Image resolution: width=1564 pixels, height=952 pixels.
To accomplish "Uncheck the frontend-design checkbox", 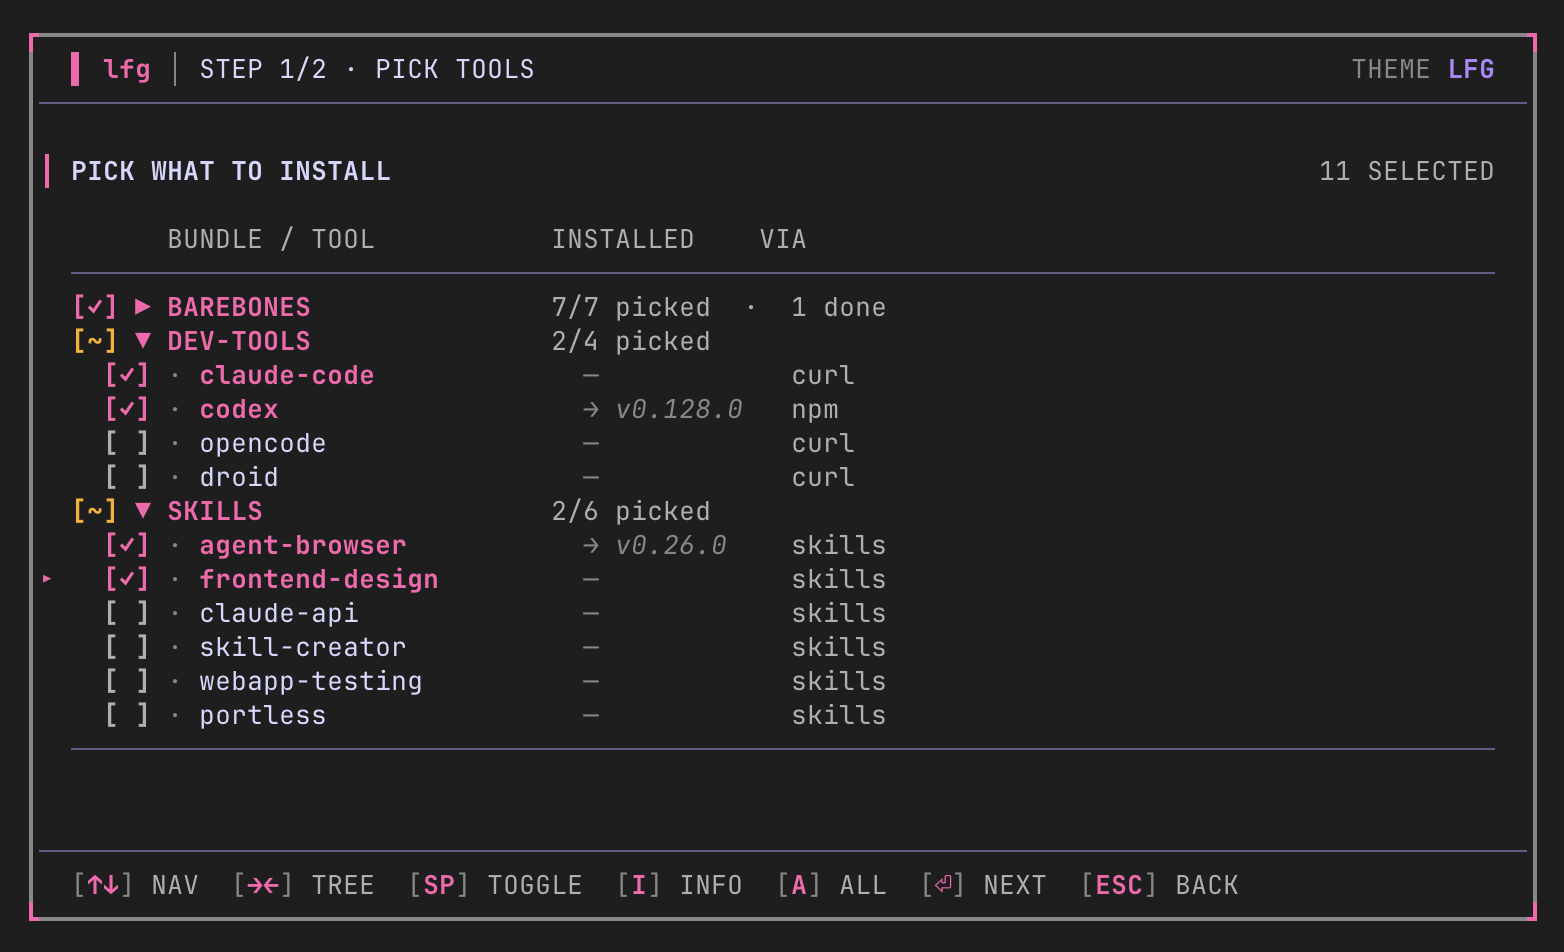I will point(127,579).
